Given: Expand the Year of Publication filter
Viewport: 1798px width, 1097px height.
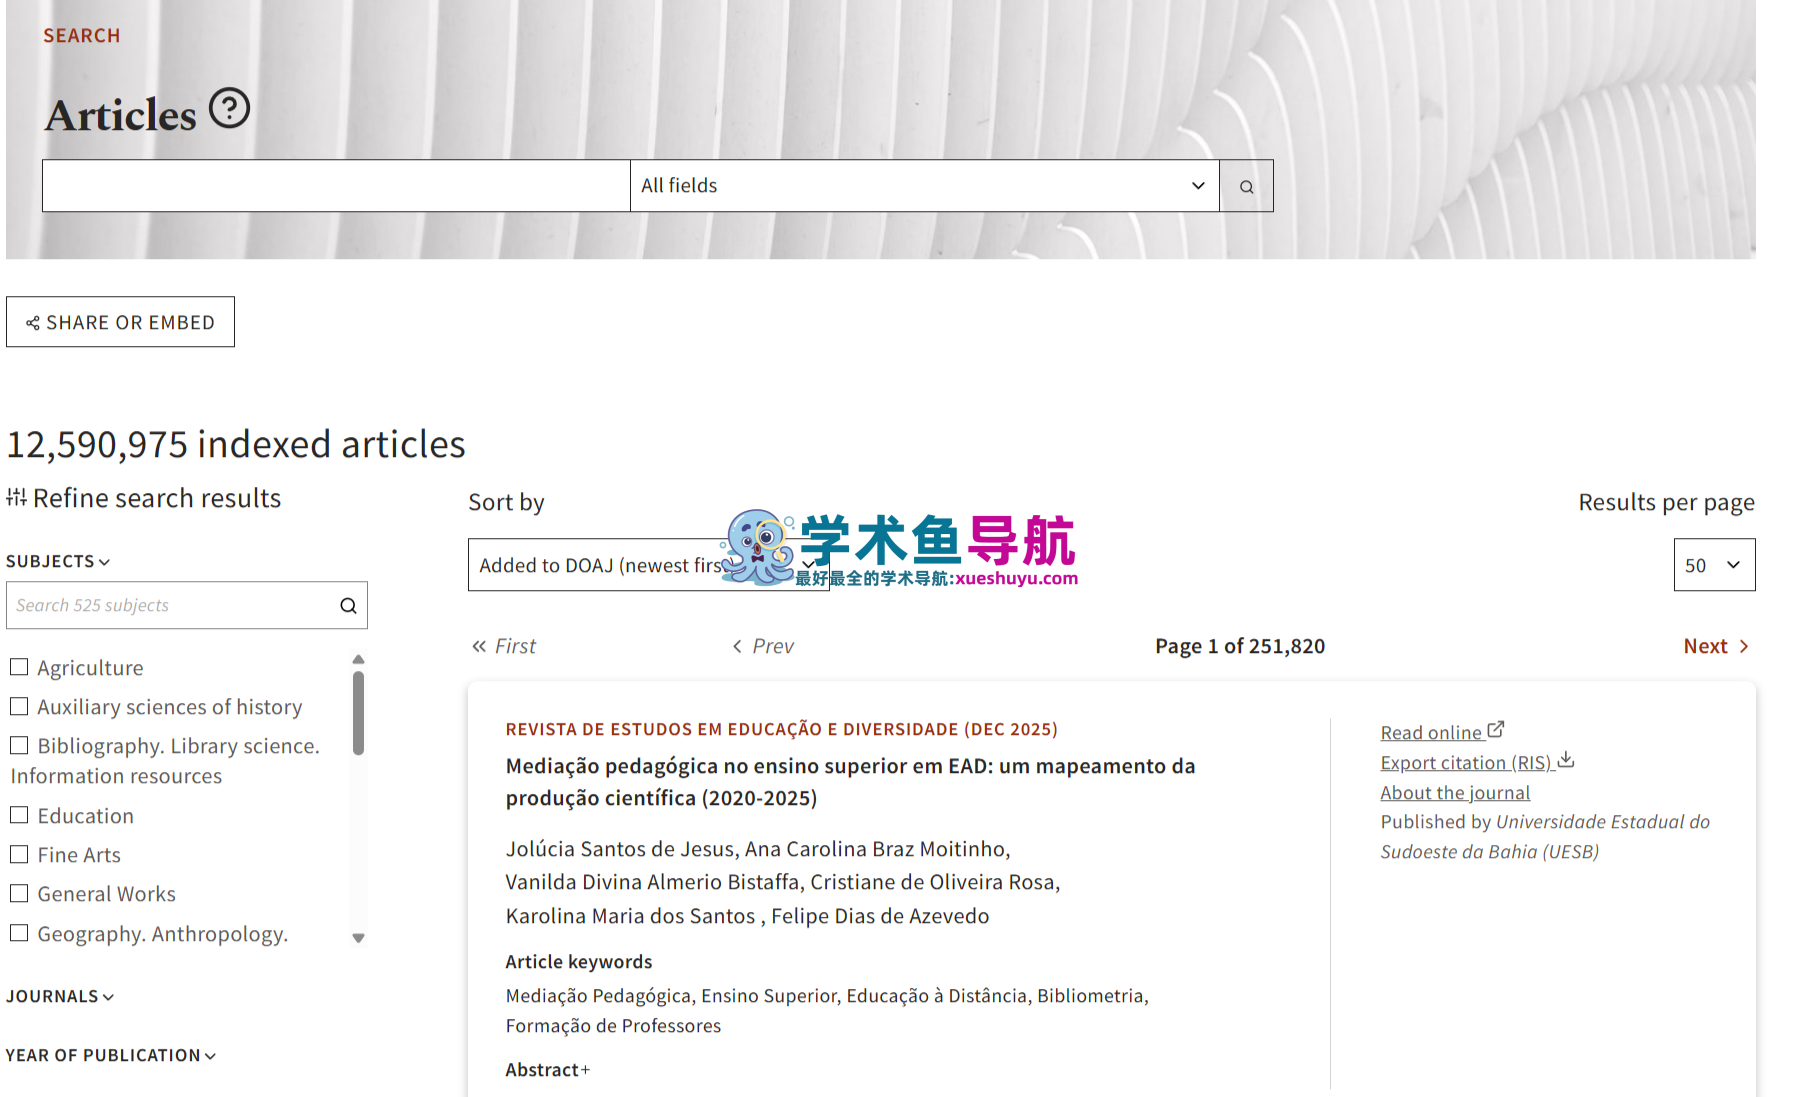Looking at the screenshot, I should [110, 1055].
